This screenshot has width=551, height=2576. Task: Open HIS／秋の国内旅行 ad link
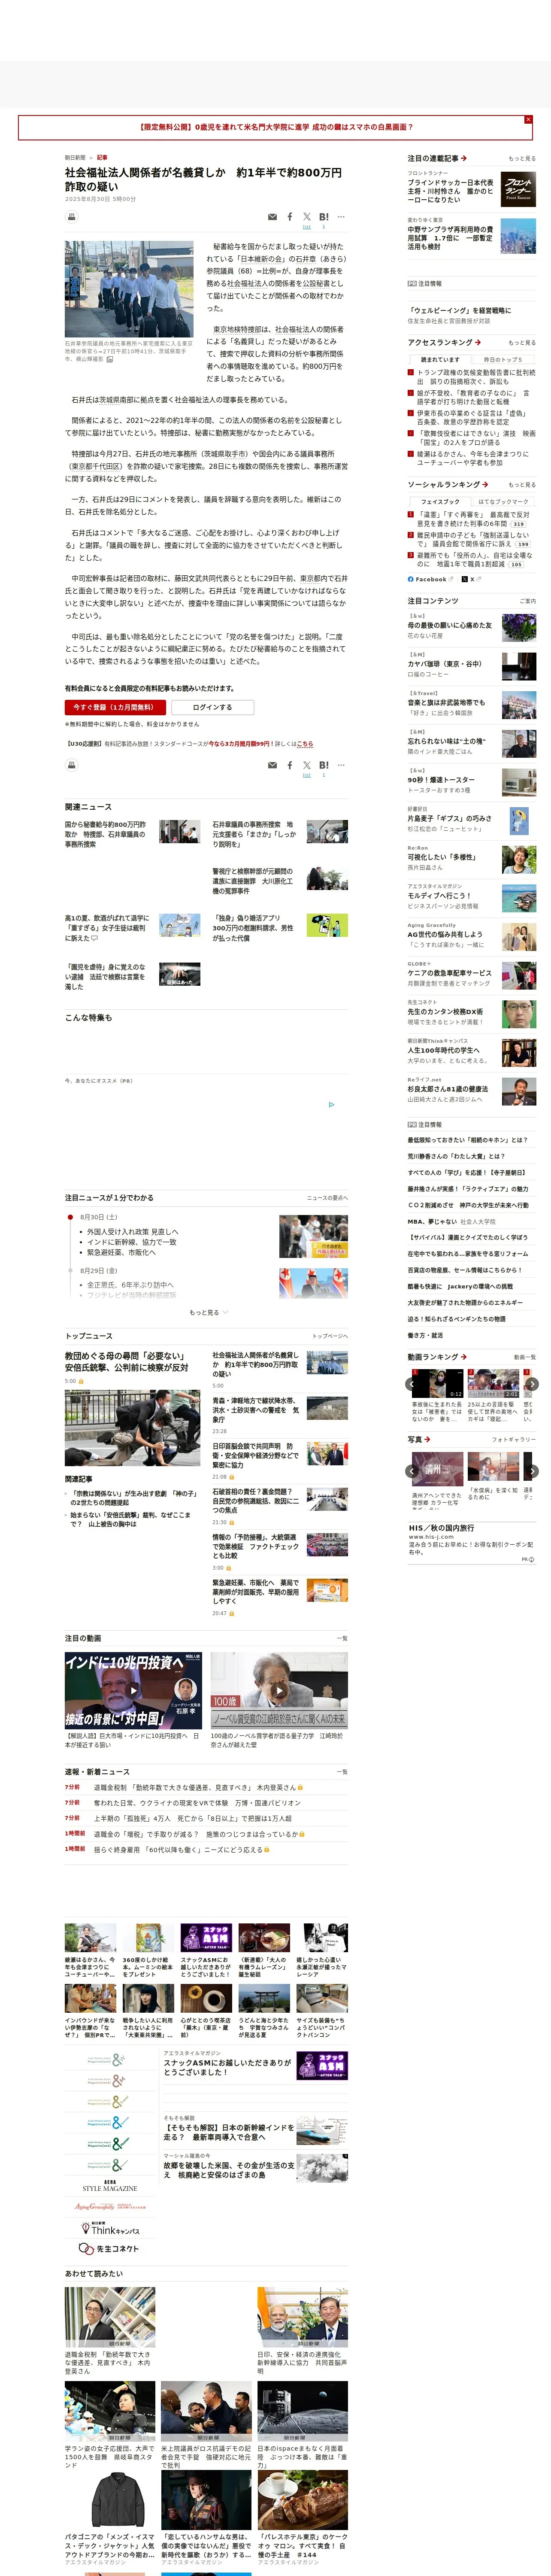(441, 1527)
